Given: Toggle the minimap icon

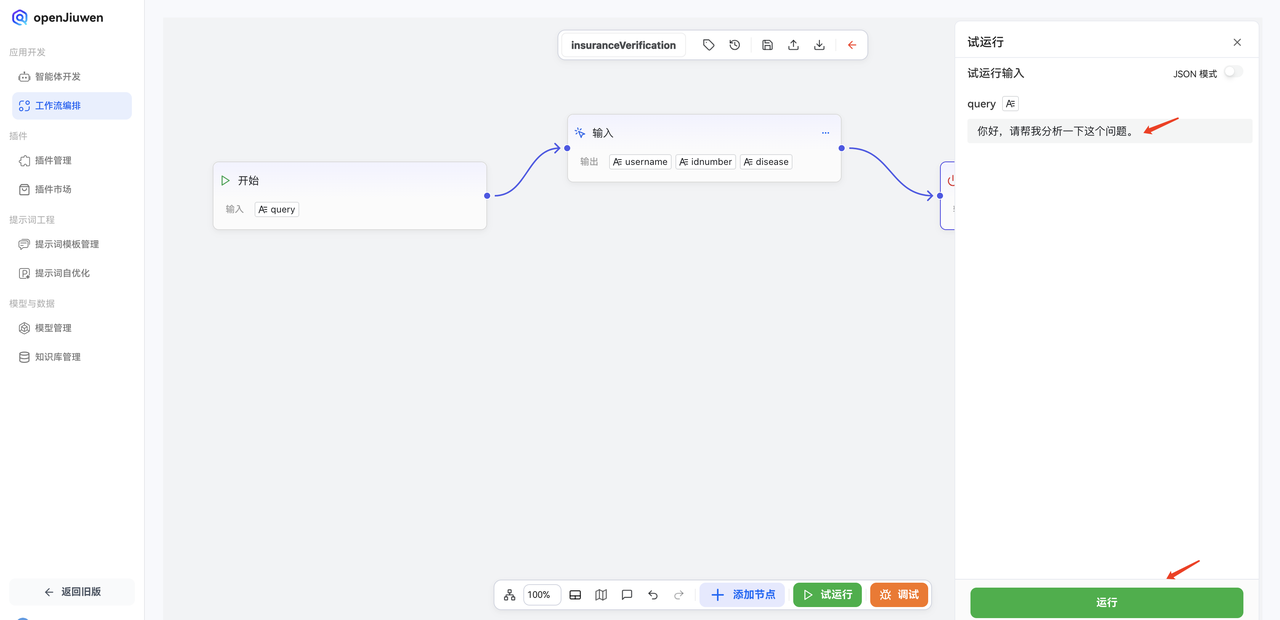Looking at the screenshot, I should click(601, 595).
